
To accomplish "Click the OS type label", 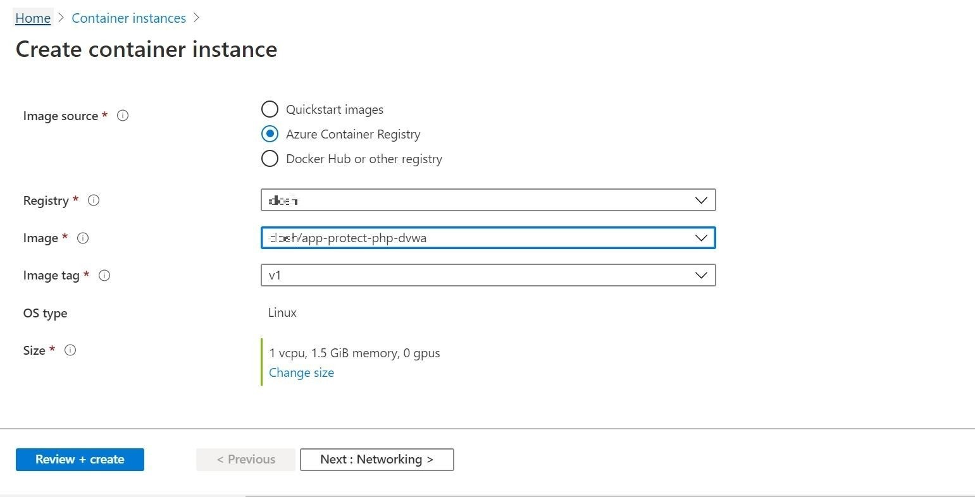I will coord(45,313).
